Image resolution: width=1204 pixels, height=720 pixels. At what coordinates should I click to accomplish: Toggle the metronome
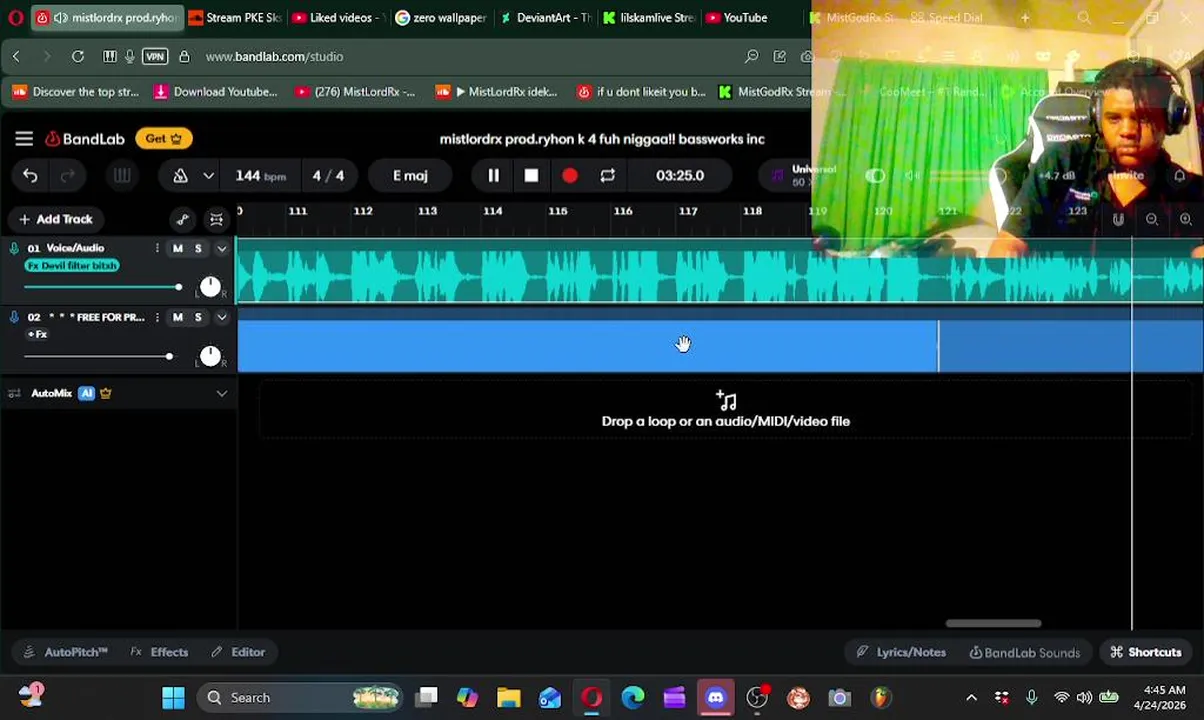(x=181, y=176)
